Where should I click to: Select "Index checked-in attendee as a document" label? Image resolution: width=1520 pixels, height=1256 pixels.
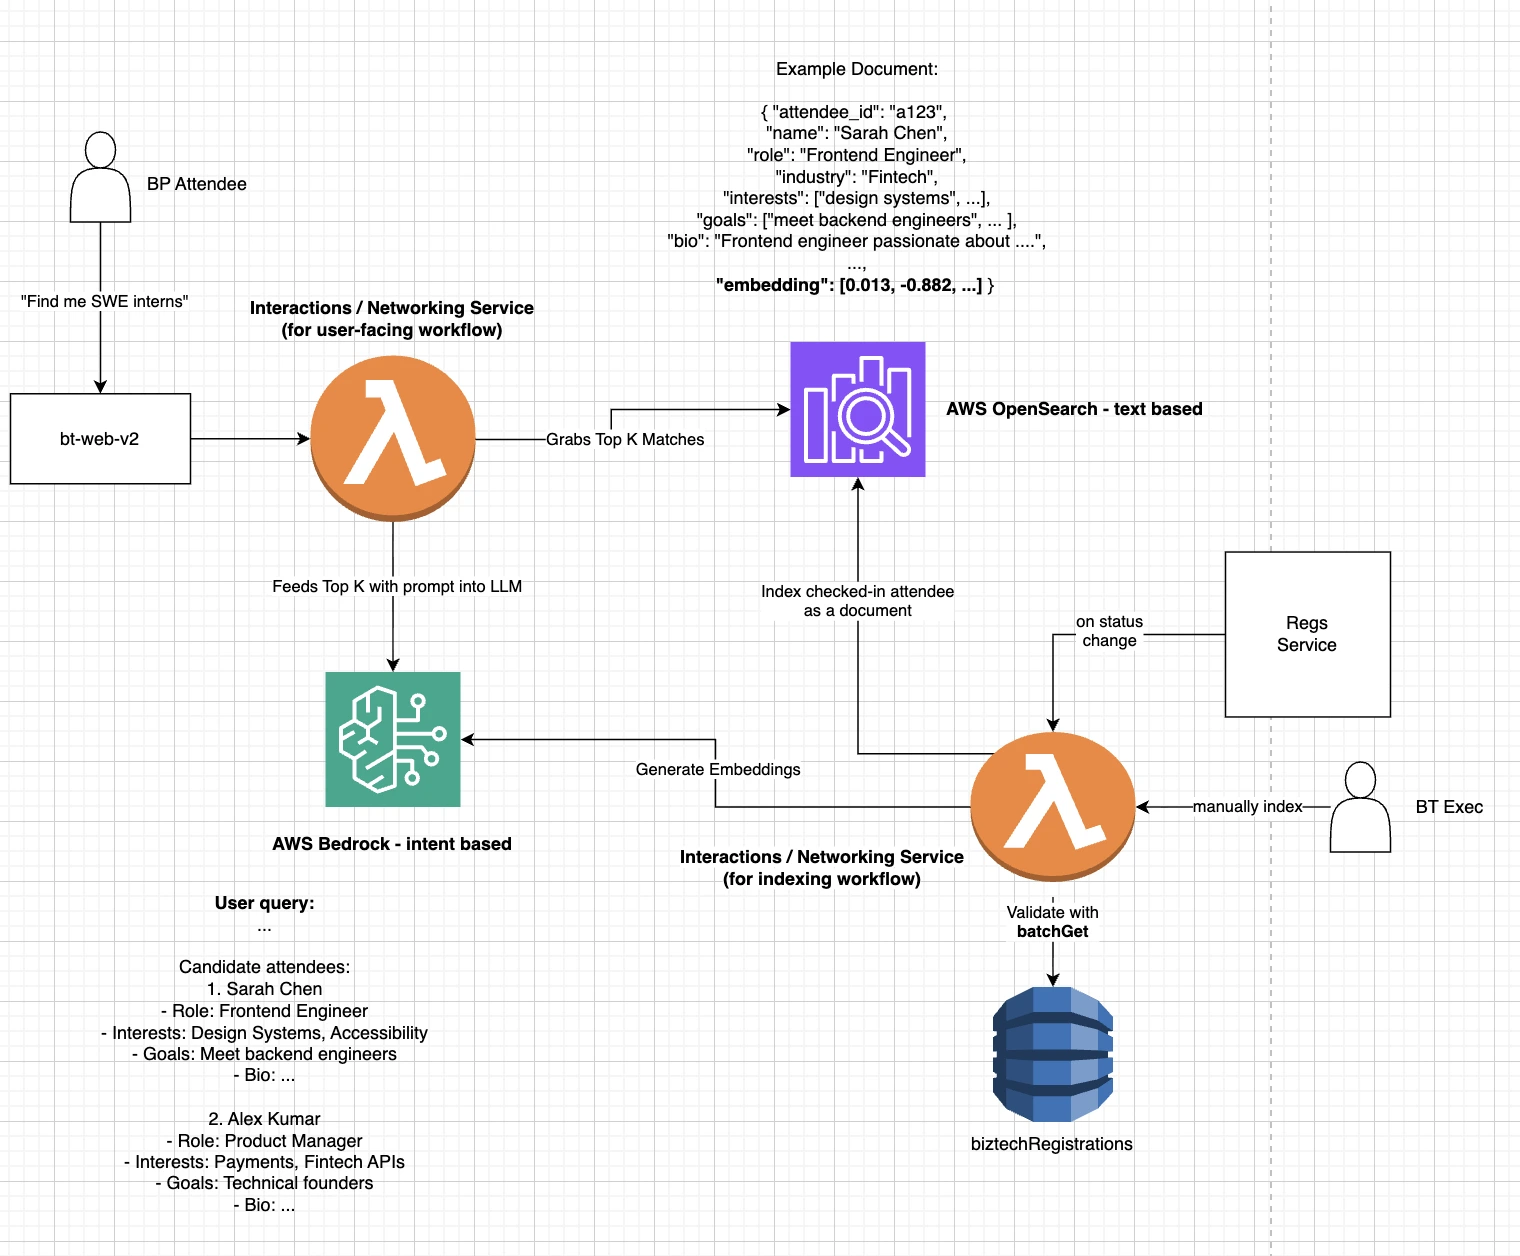point(858,601)
